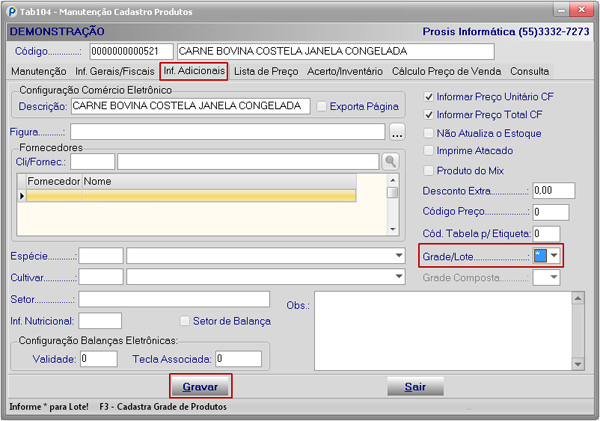This screenshot has width=600, height=421.
Task: Expand the Espécie description dropdown
Action: point(399,255)
